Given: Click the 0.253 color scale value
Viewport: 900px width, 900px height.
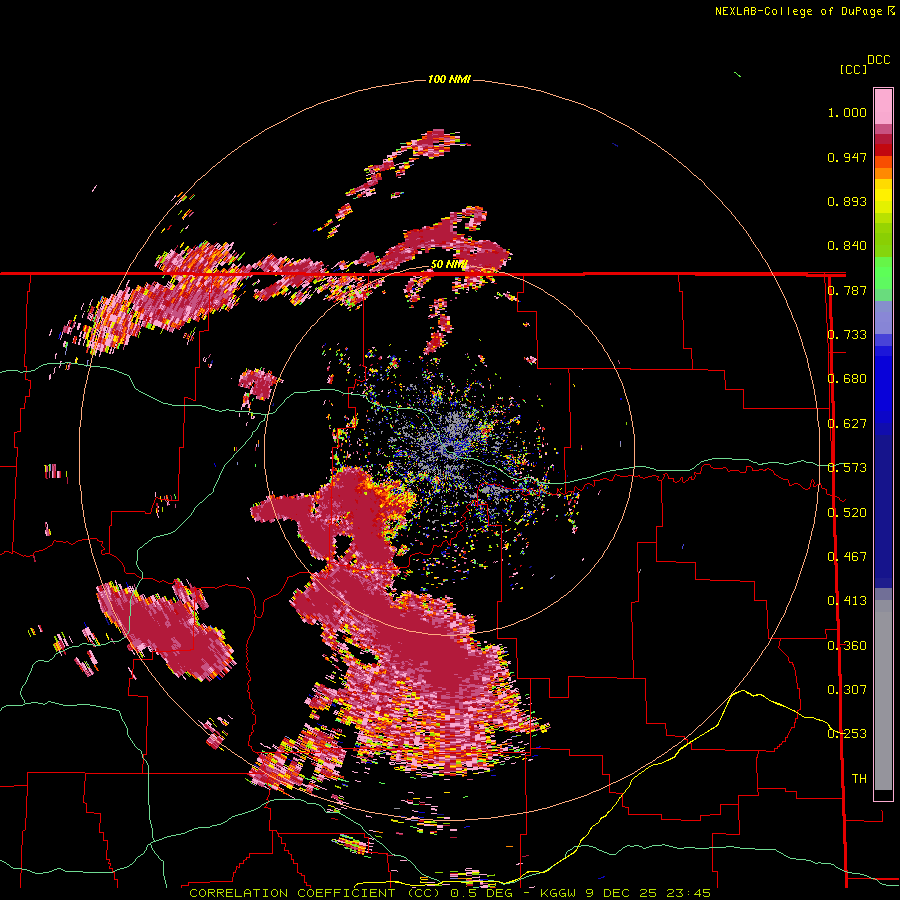Looking at the screenshot, I should coord(847,734).
